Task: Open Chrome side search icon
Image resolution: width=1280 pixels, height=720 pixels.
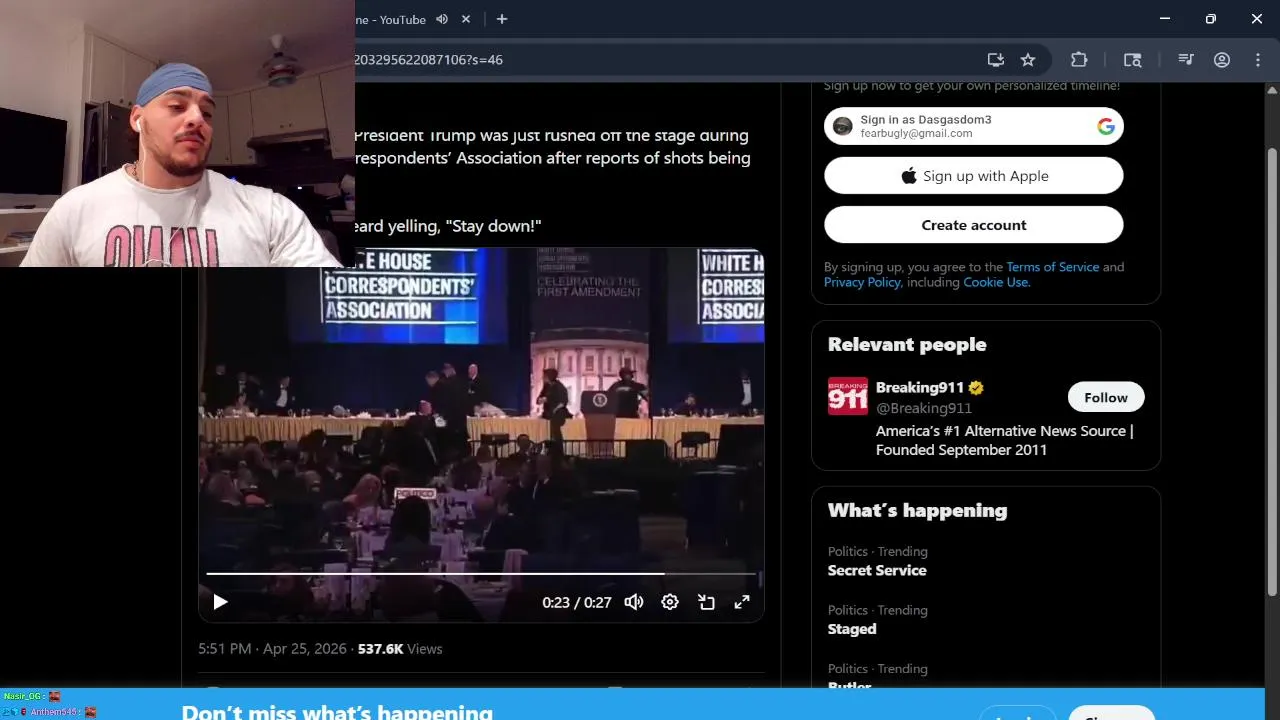Action: (x=1132, y=60)
